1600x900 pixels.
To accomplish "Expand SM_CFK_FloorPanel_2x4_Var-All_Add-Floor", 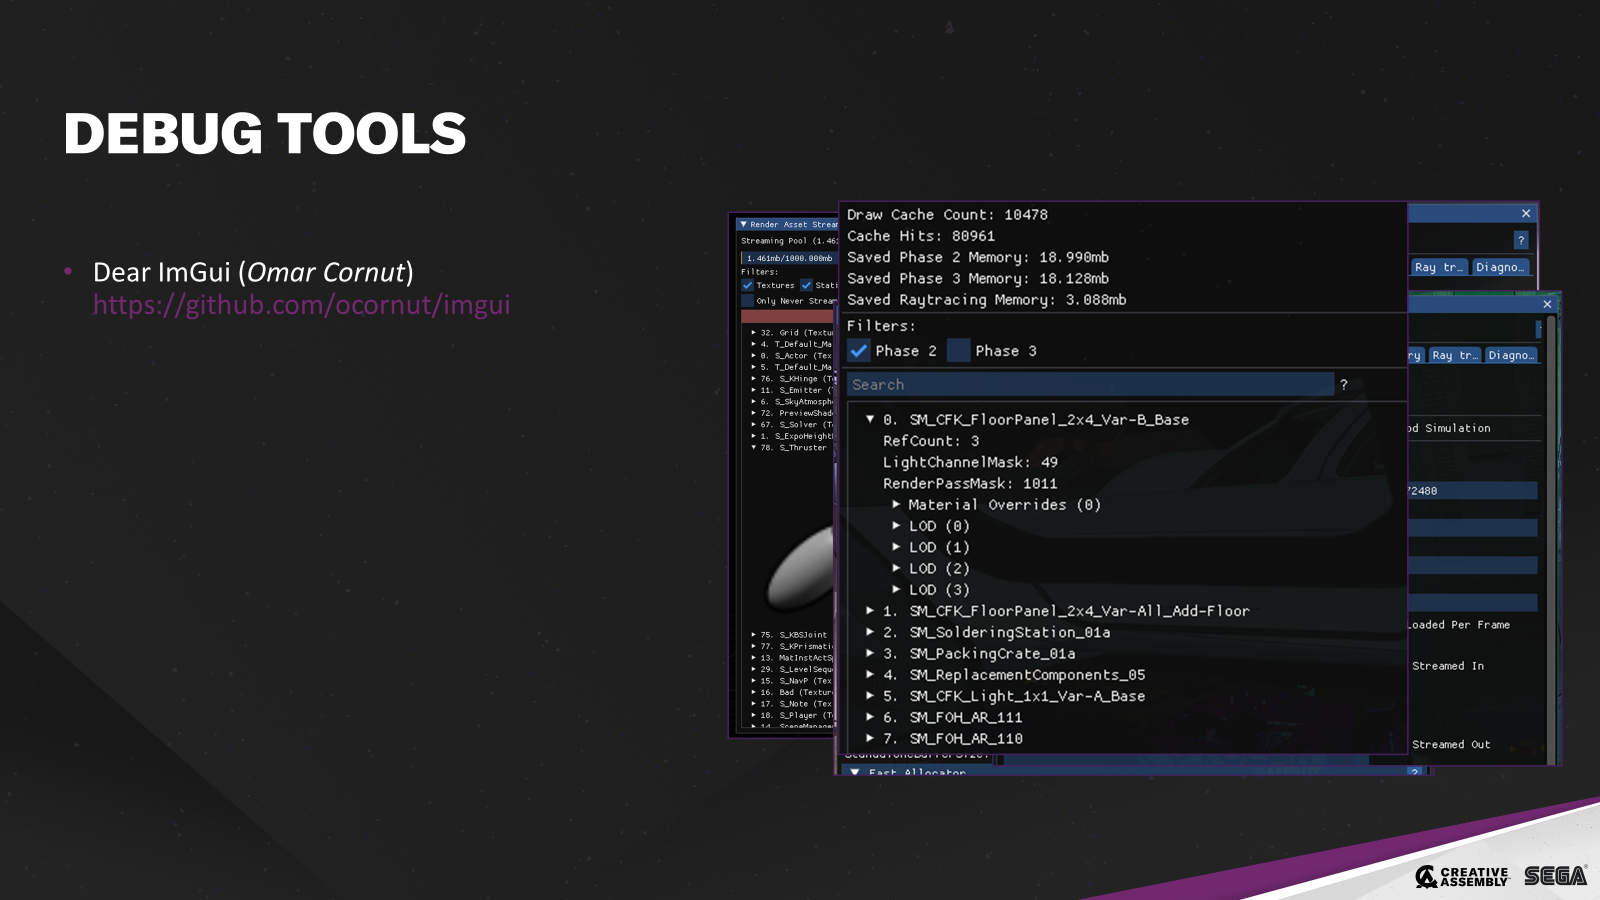I will click(870, 611).
